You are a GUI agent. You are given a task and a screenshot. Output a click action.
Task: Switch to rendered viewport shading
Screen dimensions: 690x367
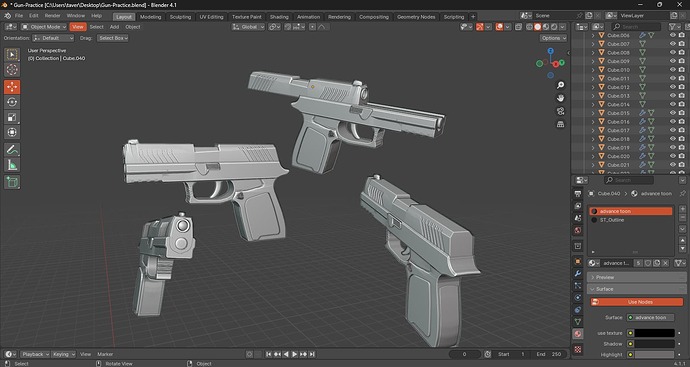pyautogui.click(x=554, y=27)
